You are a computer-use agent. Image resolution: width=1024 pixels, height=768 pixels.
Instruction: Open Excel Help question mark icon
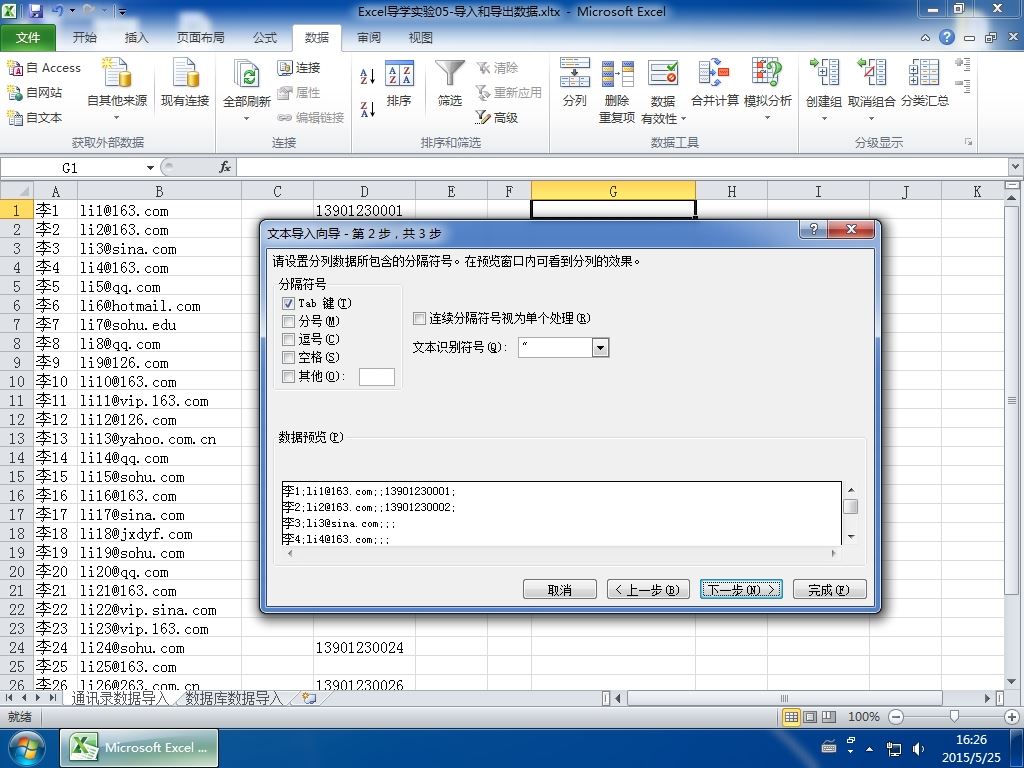[947, 37]
